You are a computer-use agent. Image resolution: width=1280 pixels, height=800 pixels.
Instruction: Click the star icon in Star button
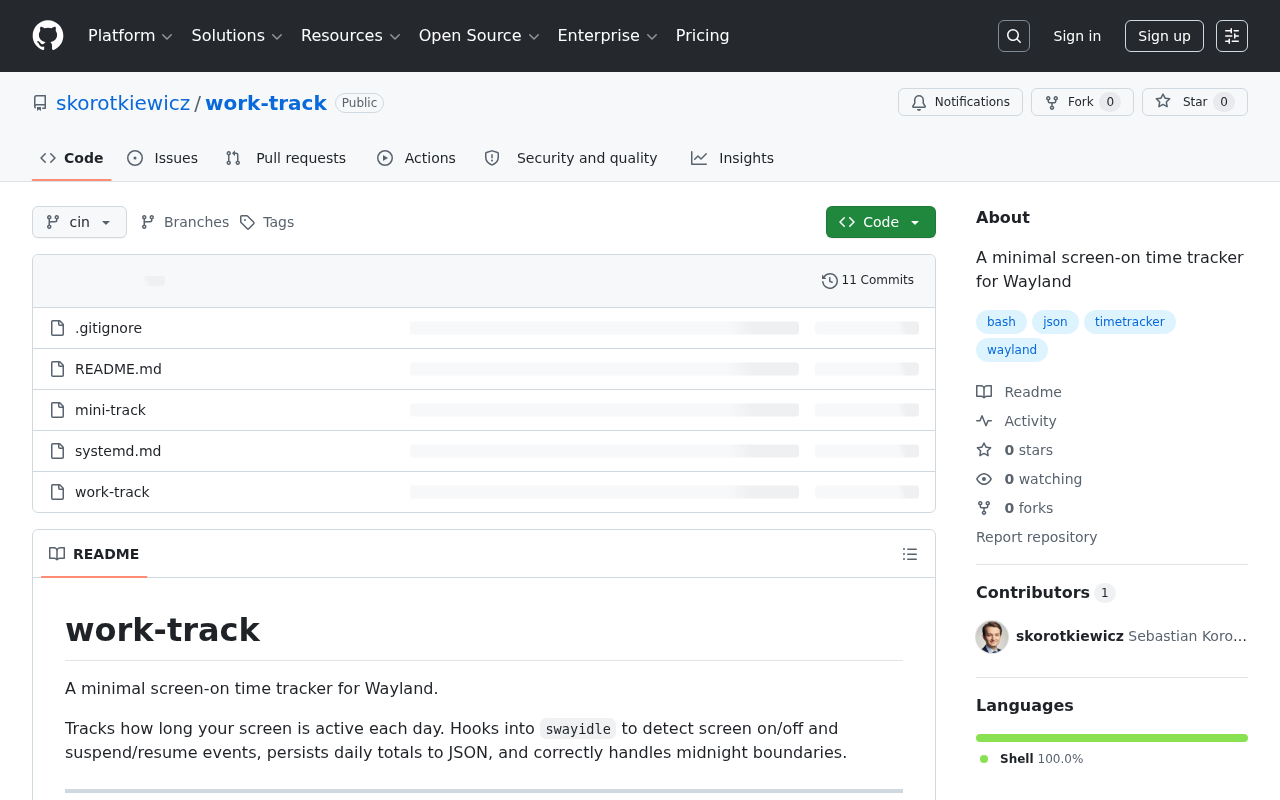click(1163, 102)
